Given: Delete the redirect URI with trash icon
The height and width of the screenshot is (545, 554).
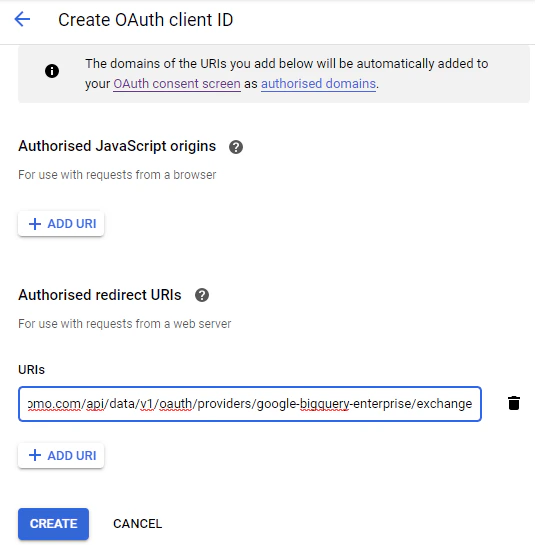Looking at the screenshot, I should coord(514,403).
